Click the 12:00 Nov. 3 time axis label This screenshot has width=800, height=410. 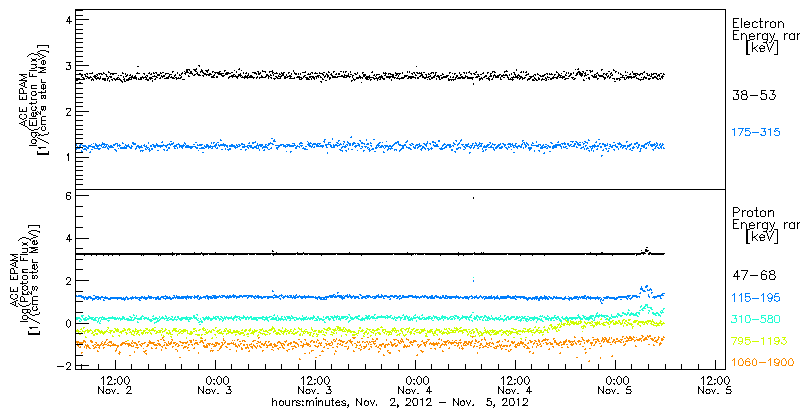coord(315,386)
